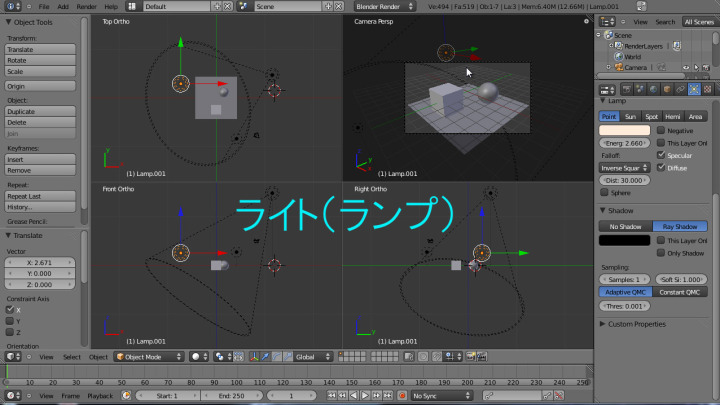Image resolution: width=720 pixels, height=405 pixels.
Task: Open the Render menu
Action: pos(86,6)
